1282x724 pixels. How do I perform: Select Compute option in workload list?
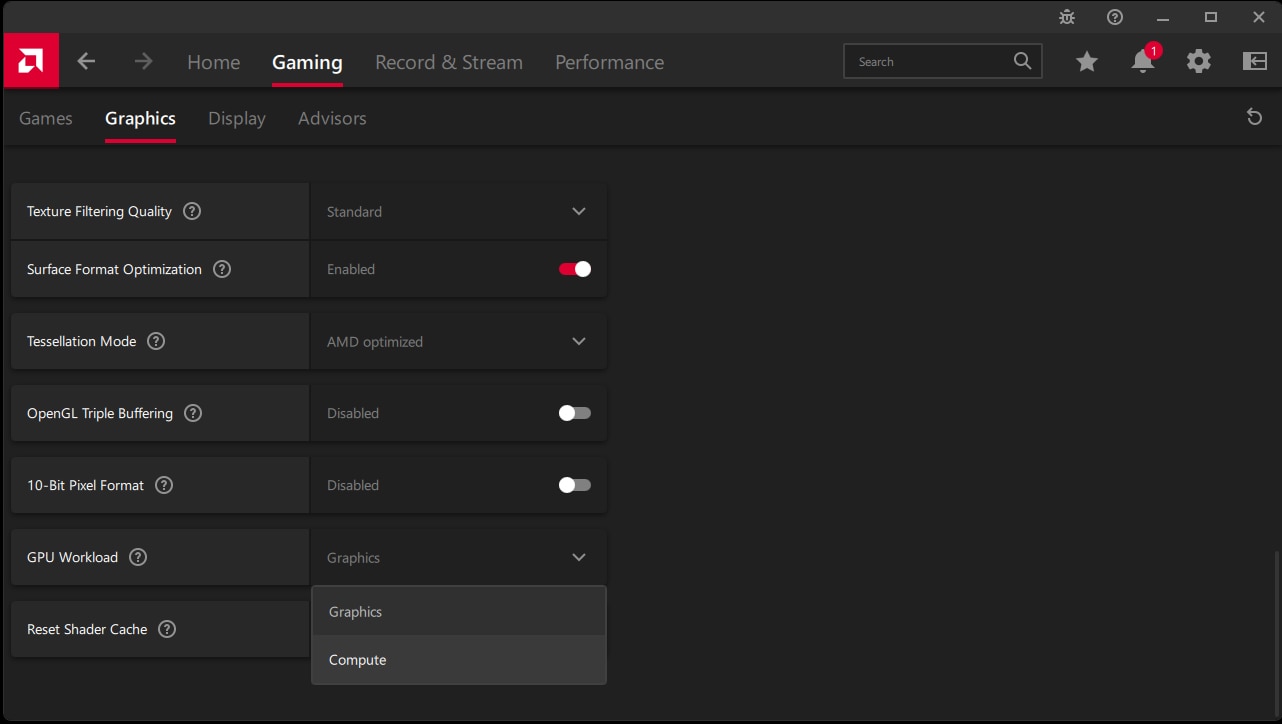point(459,659)
